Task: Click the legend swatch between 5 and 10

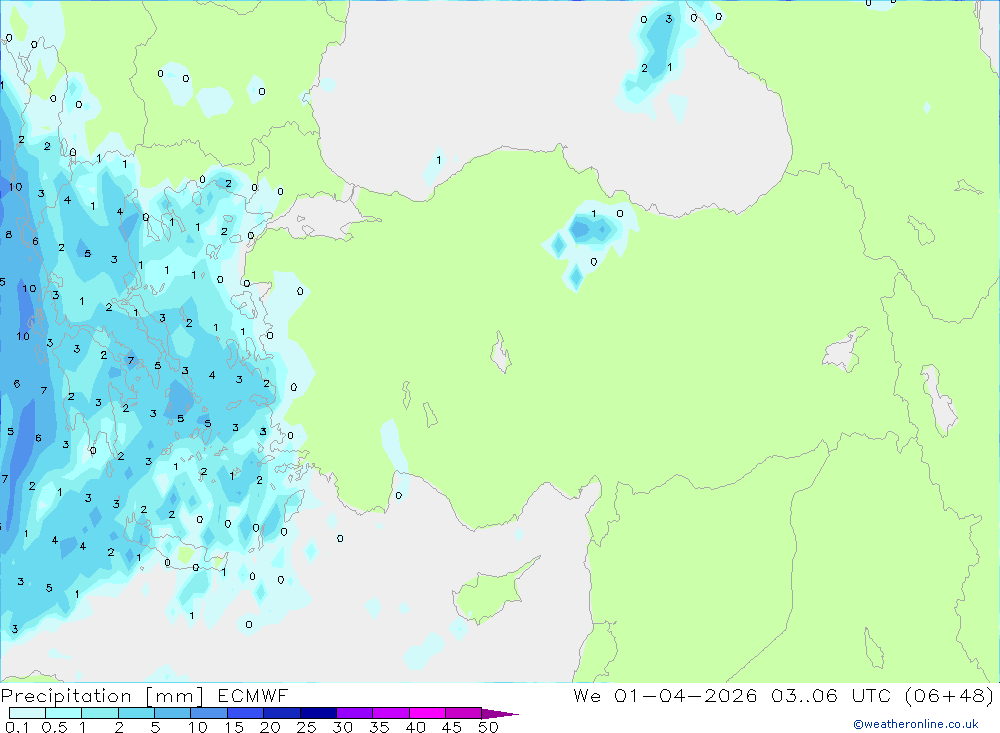Action: (173, 713)
